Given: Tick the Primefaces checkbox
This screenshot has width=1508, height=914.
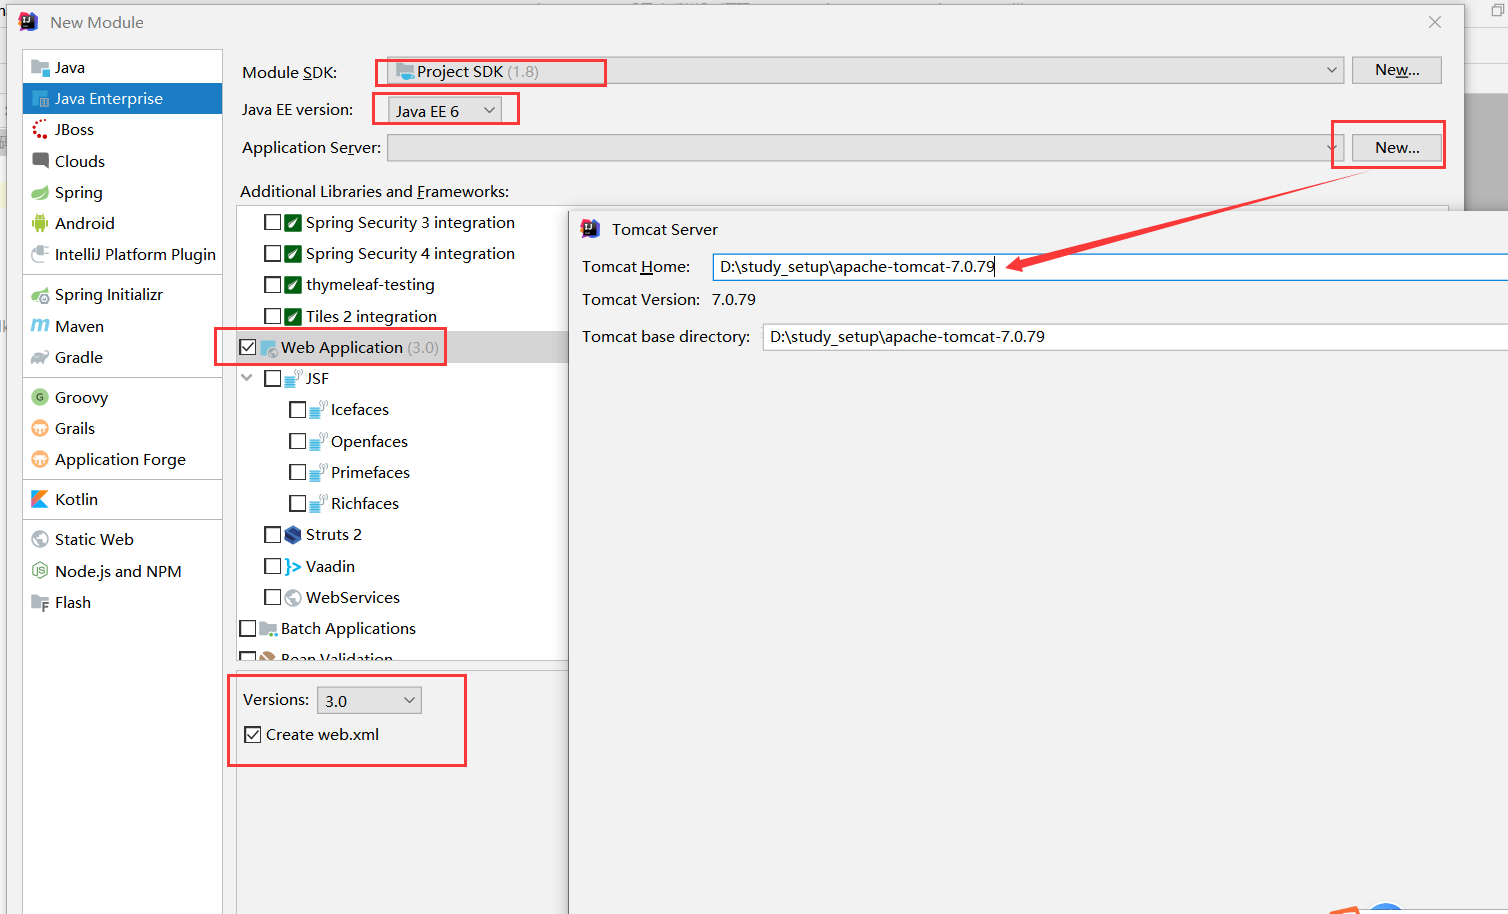Looking at the screenshot, I should 297,472.
